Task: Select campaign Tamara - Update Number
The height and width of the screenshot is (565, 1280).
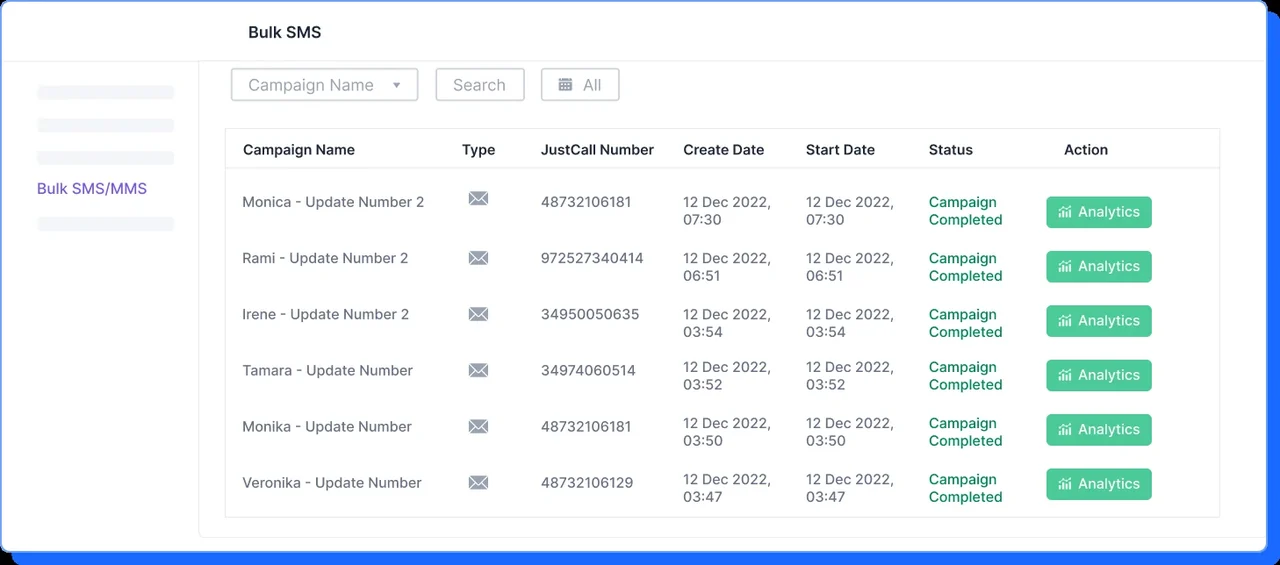Action: coord(327,370)
